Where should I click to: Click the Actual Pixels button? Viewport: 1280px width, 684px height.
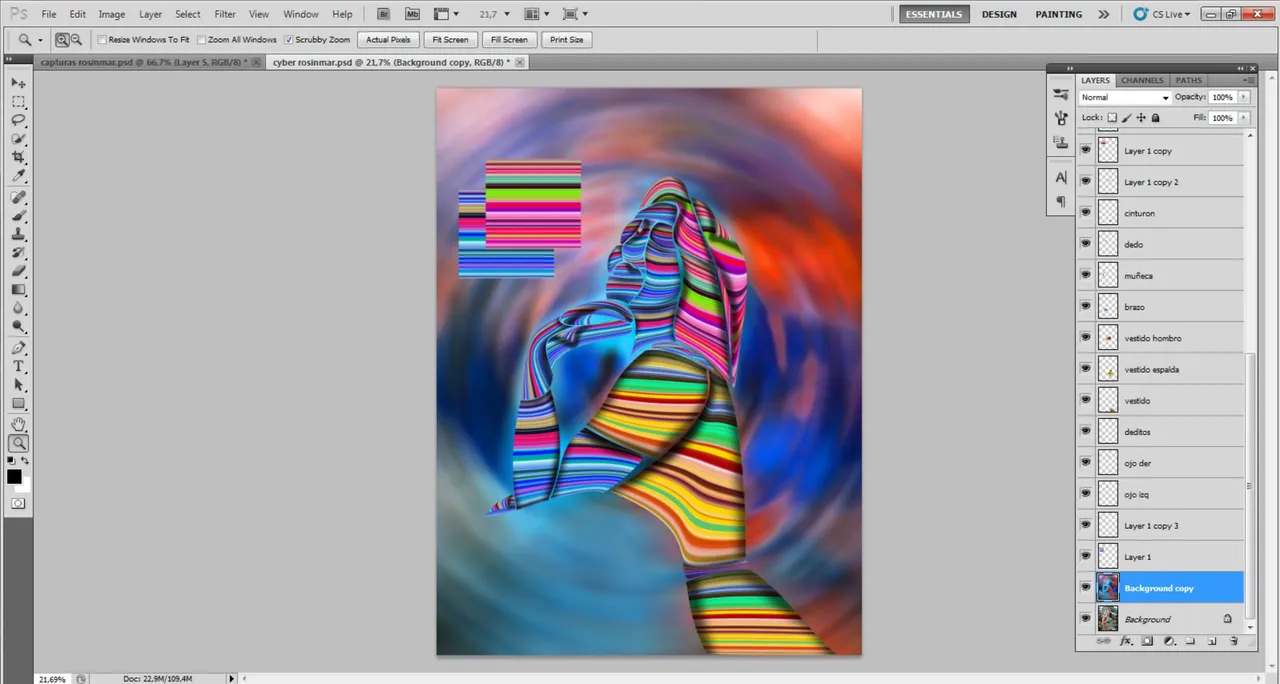[388, 40]
